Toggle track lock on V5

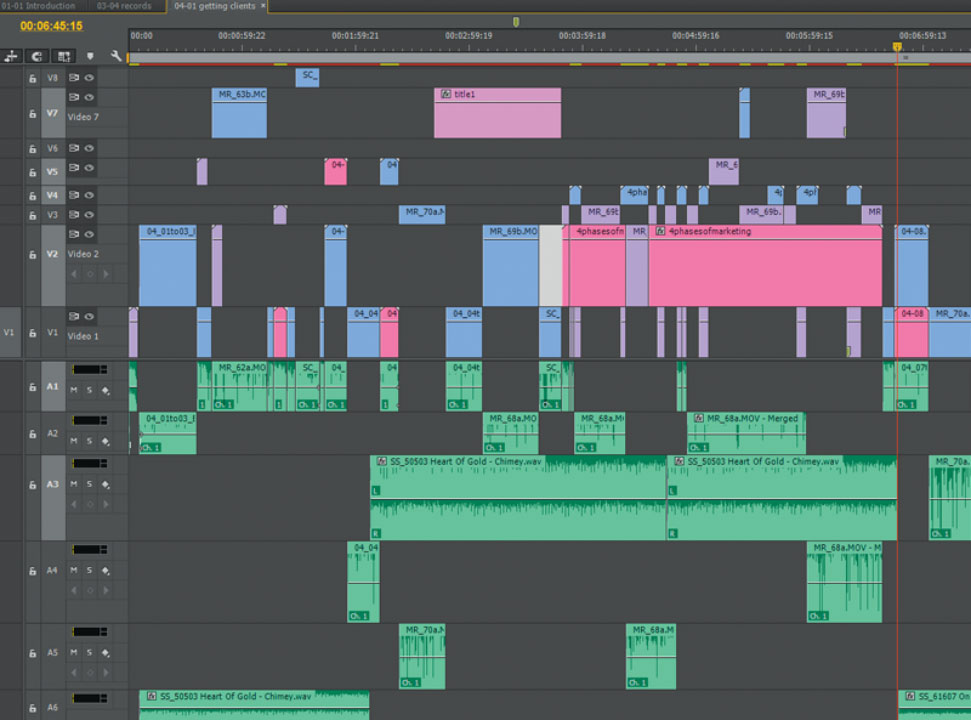[32, 172]
